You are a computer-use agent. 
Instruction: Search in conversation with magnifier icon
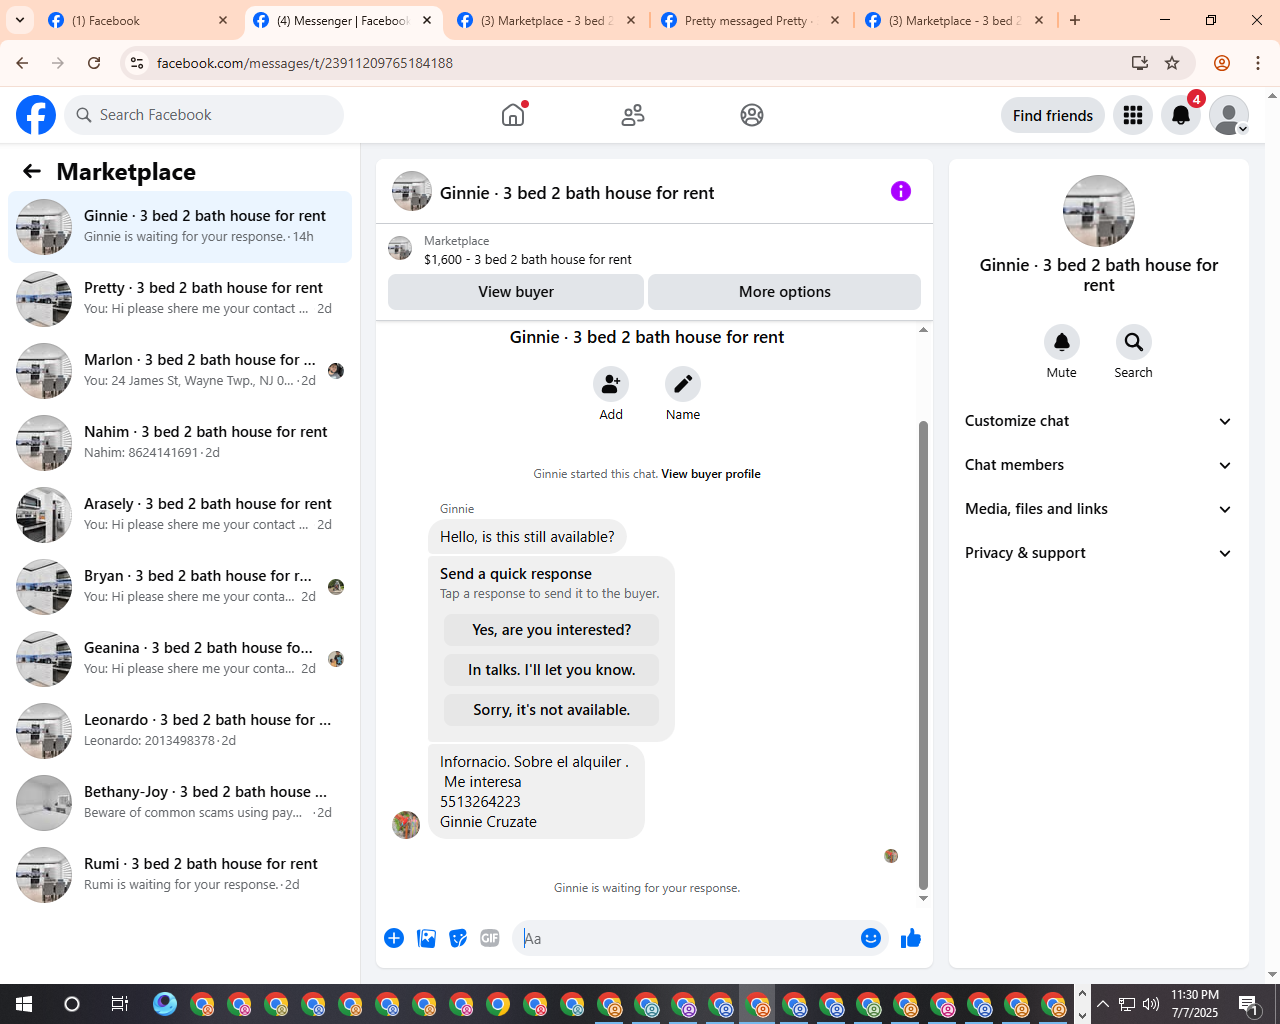tap(1134, 342)
